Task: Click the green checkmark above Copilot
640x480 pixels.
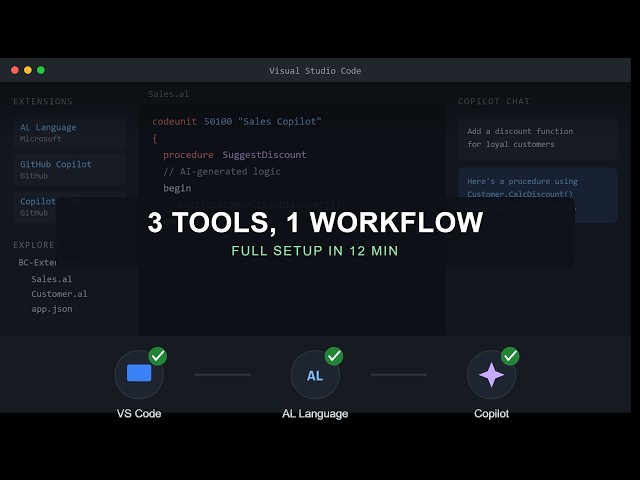Action: pos(510,356)
